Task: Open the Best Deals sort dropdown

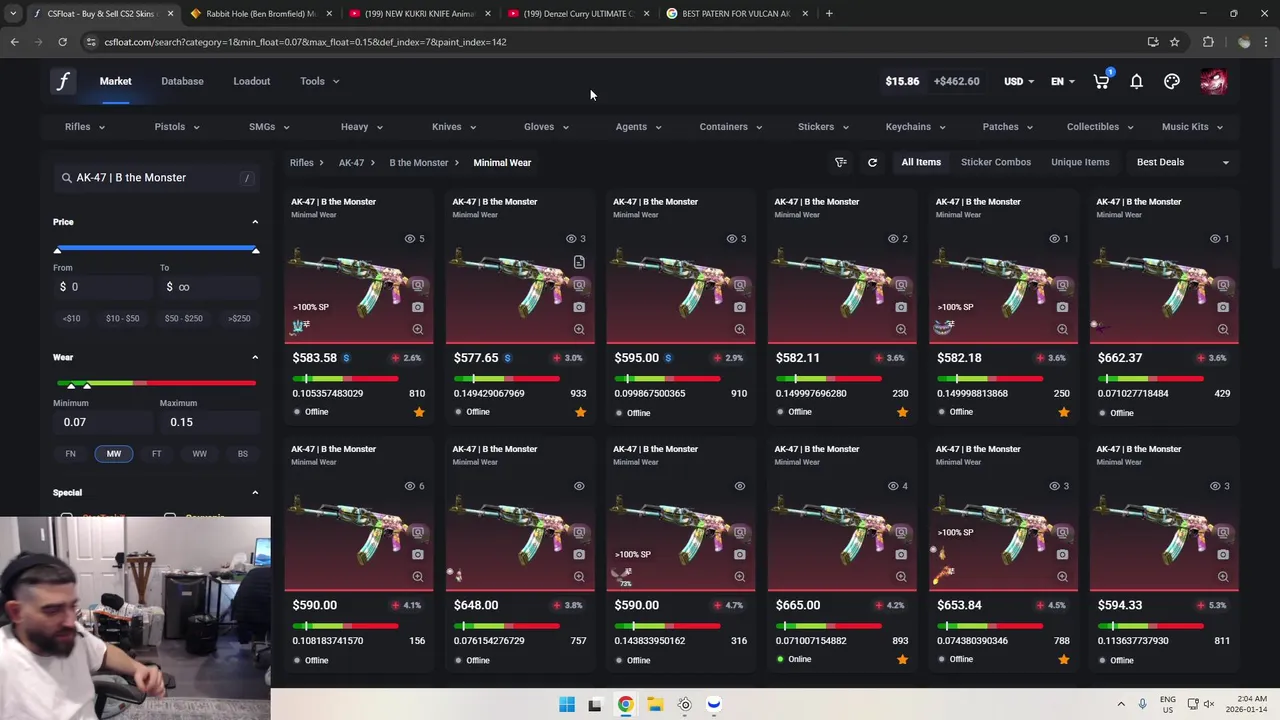Action: coord(1183,162)
